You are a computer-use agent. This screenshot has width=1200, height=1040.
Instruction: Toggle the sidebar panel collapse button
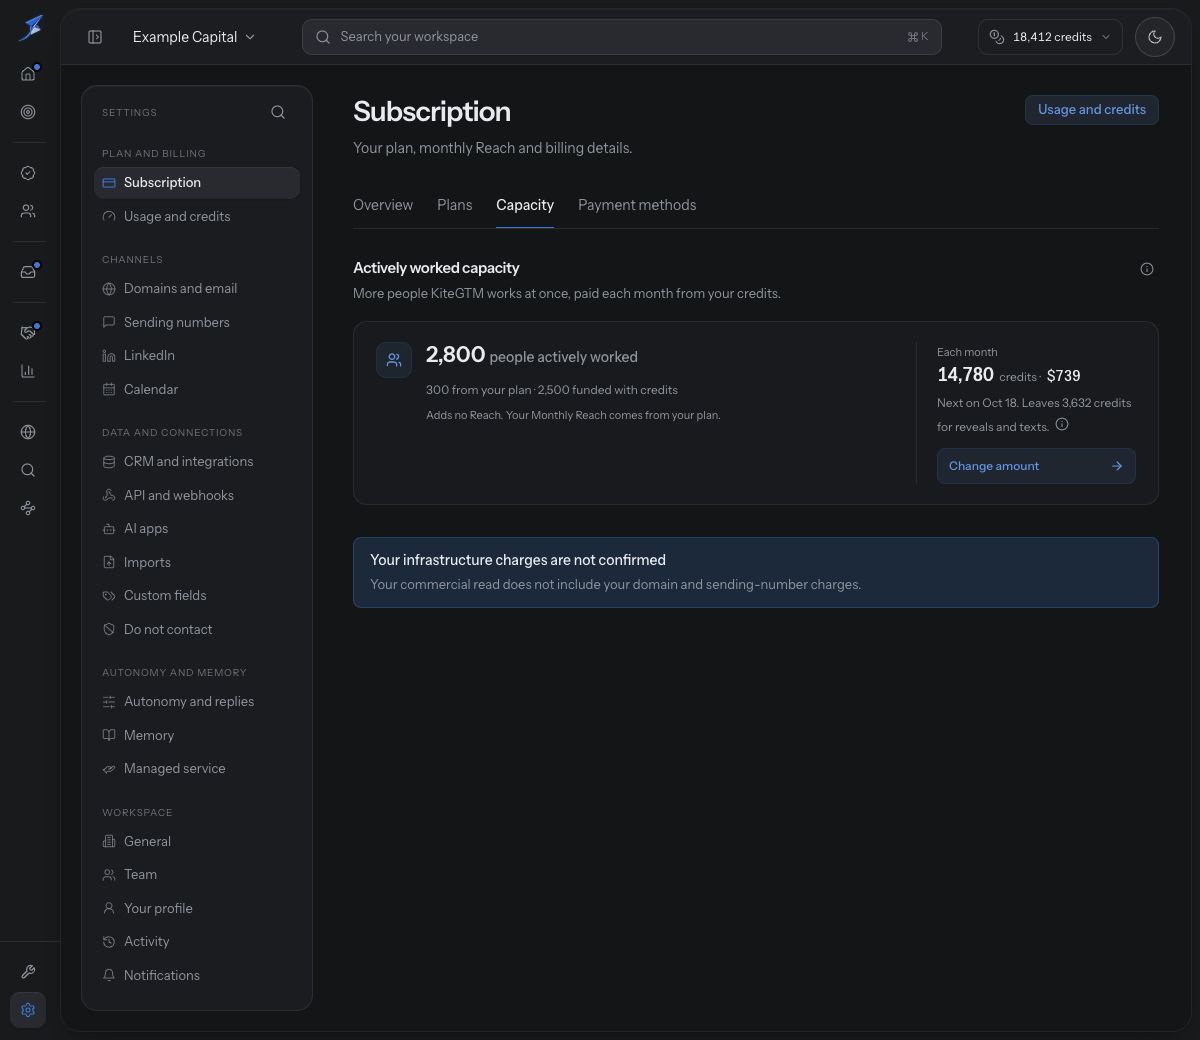click(95, 37)
